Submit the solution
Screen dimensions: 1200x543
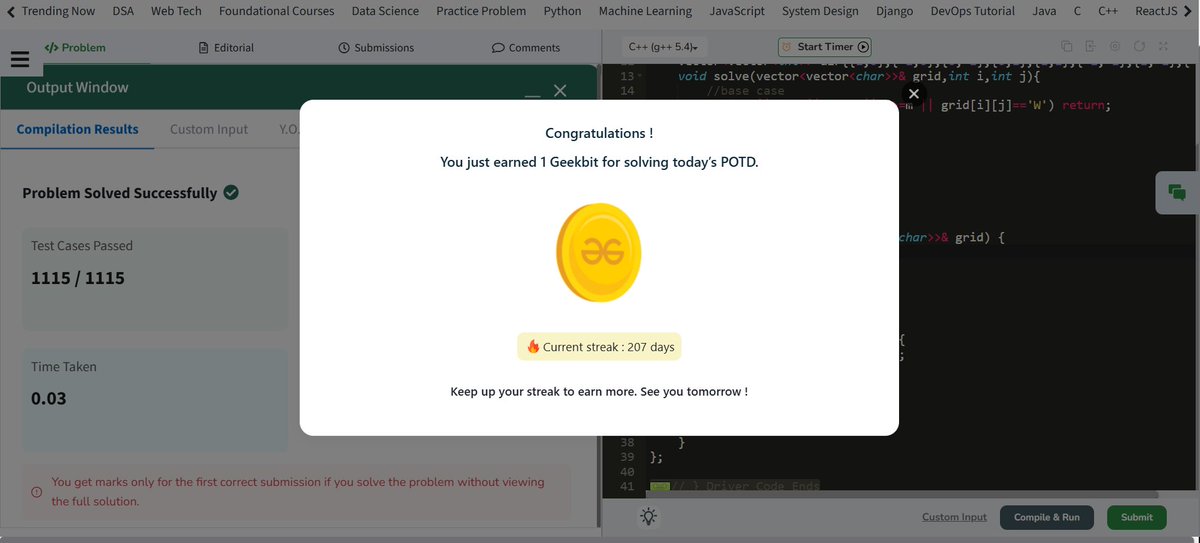click(1137, 517)
